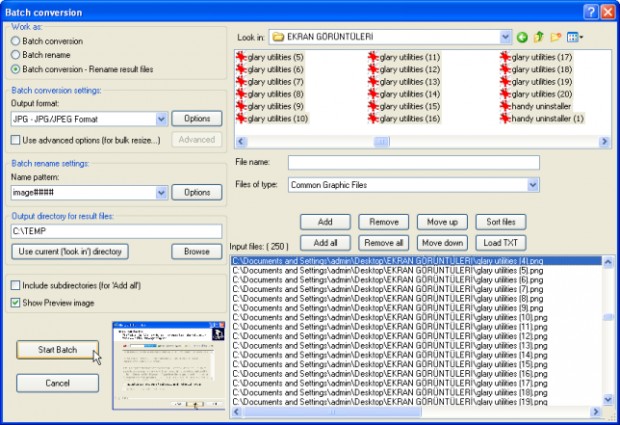The image size is (620, 425).
Task: Click the Load TXT button
Action: point(501,243)
